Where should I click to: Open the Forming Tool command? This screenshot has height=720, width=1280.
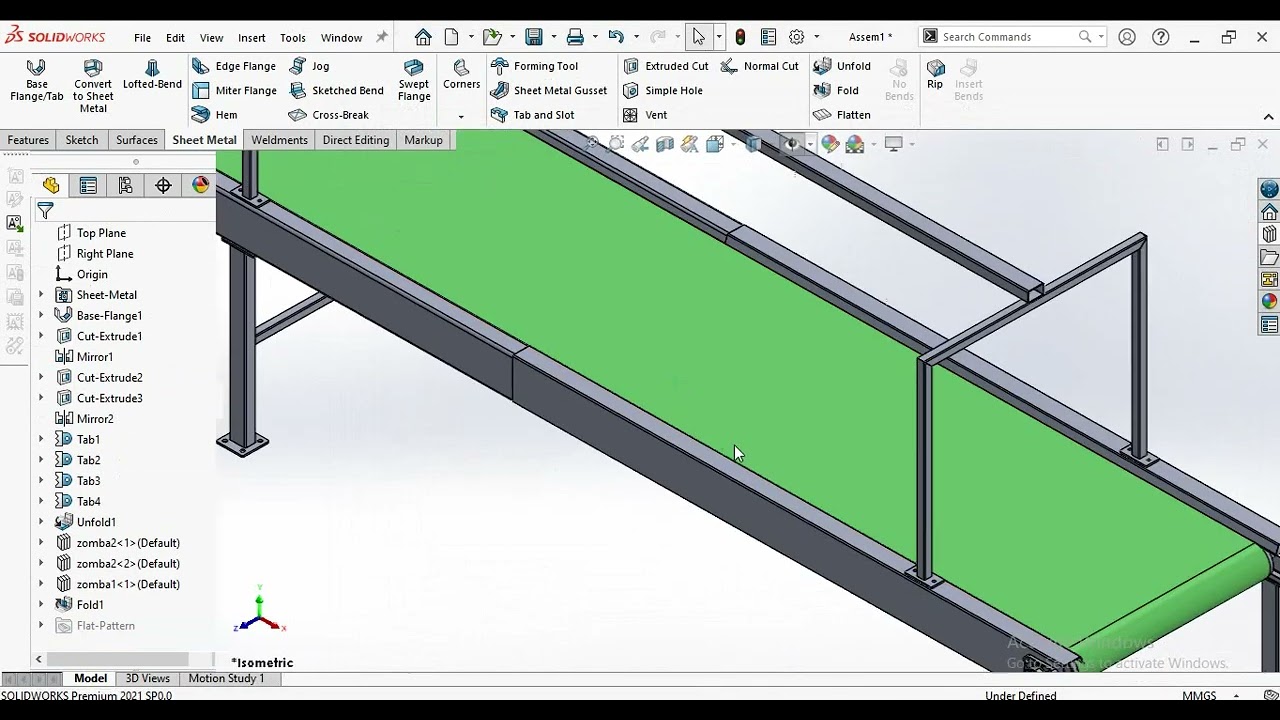(x=535, y=66)
